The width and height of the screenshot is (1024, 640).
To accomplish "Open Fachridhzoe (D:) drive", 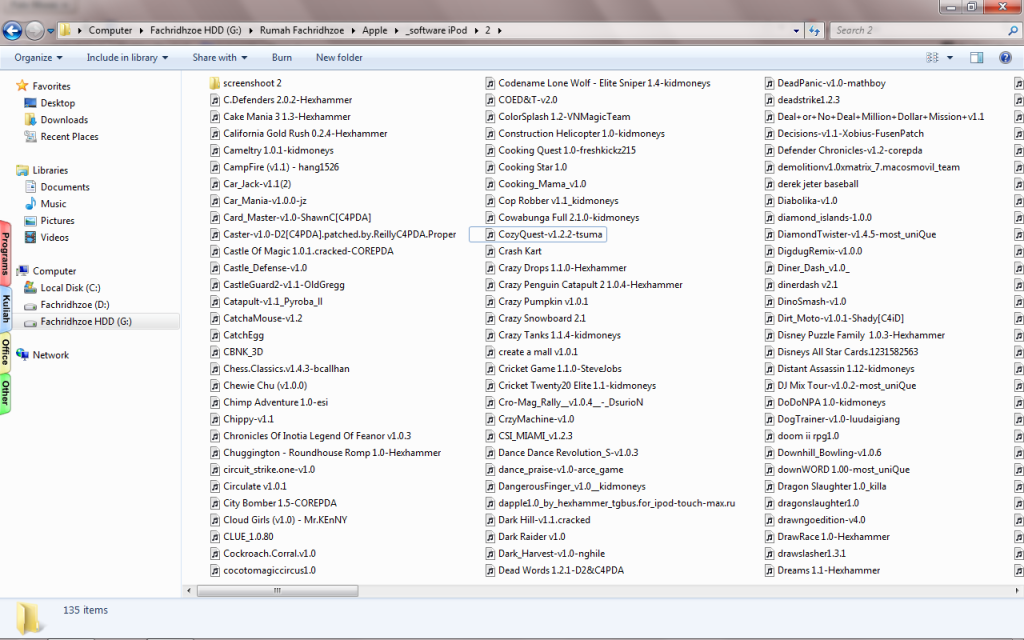I will tap(74, 305).
